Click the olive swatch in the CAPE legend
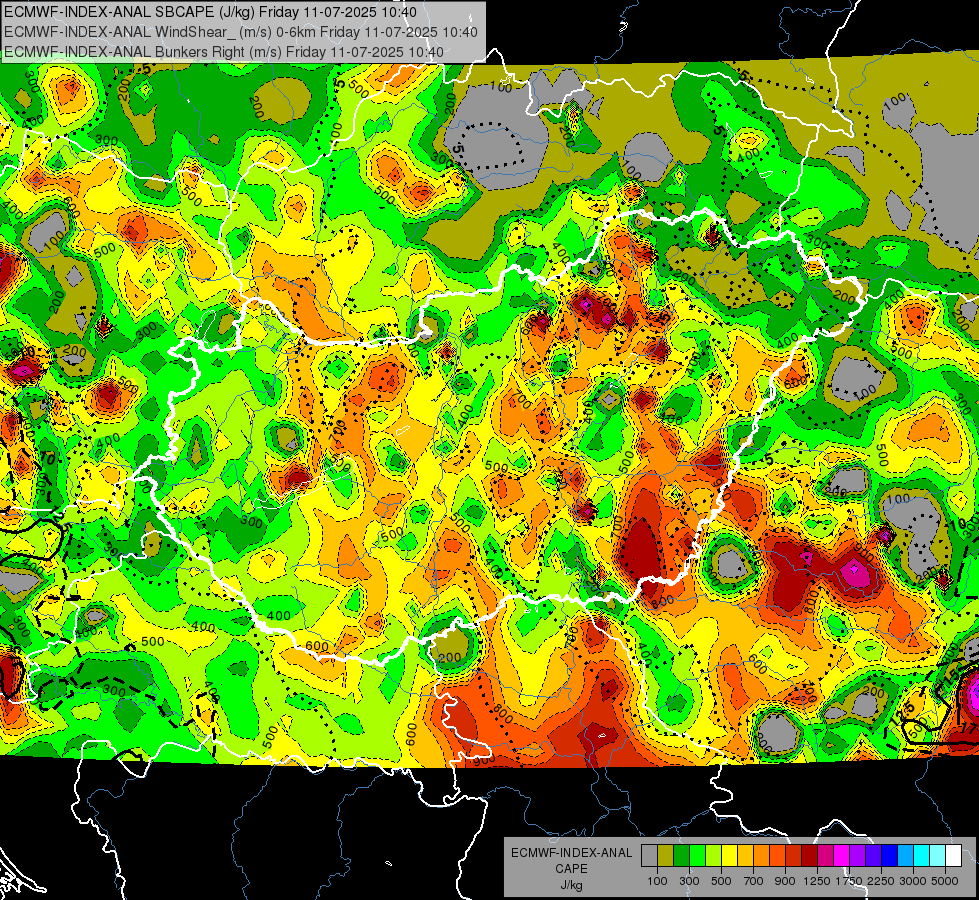The width and height of the screenshot is (979, 900). (666, 855)
